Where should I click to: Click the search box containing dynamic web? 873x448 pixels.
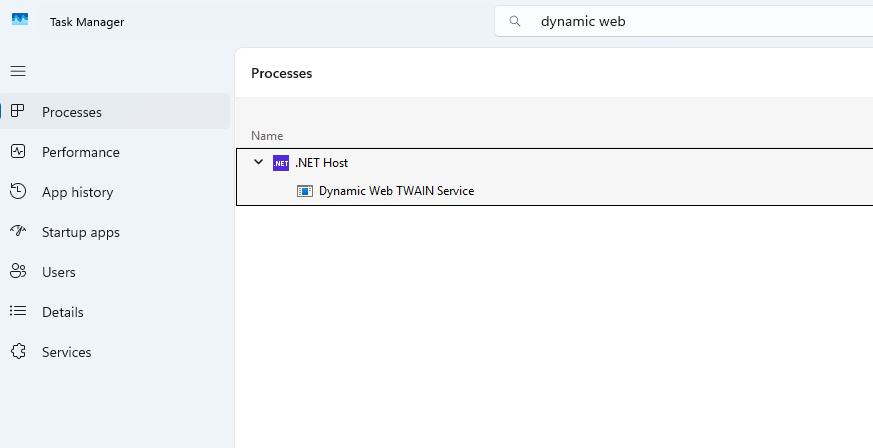point(684,21)
